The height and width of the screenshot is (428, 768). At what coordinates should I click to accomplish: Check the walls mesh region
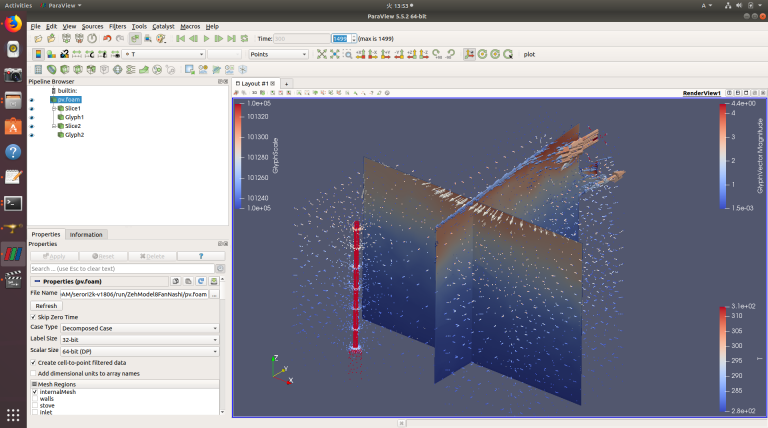click(36, 398)
